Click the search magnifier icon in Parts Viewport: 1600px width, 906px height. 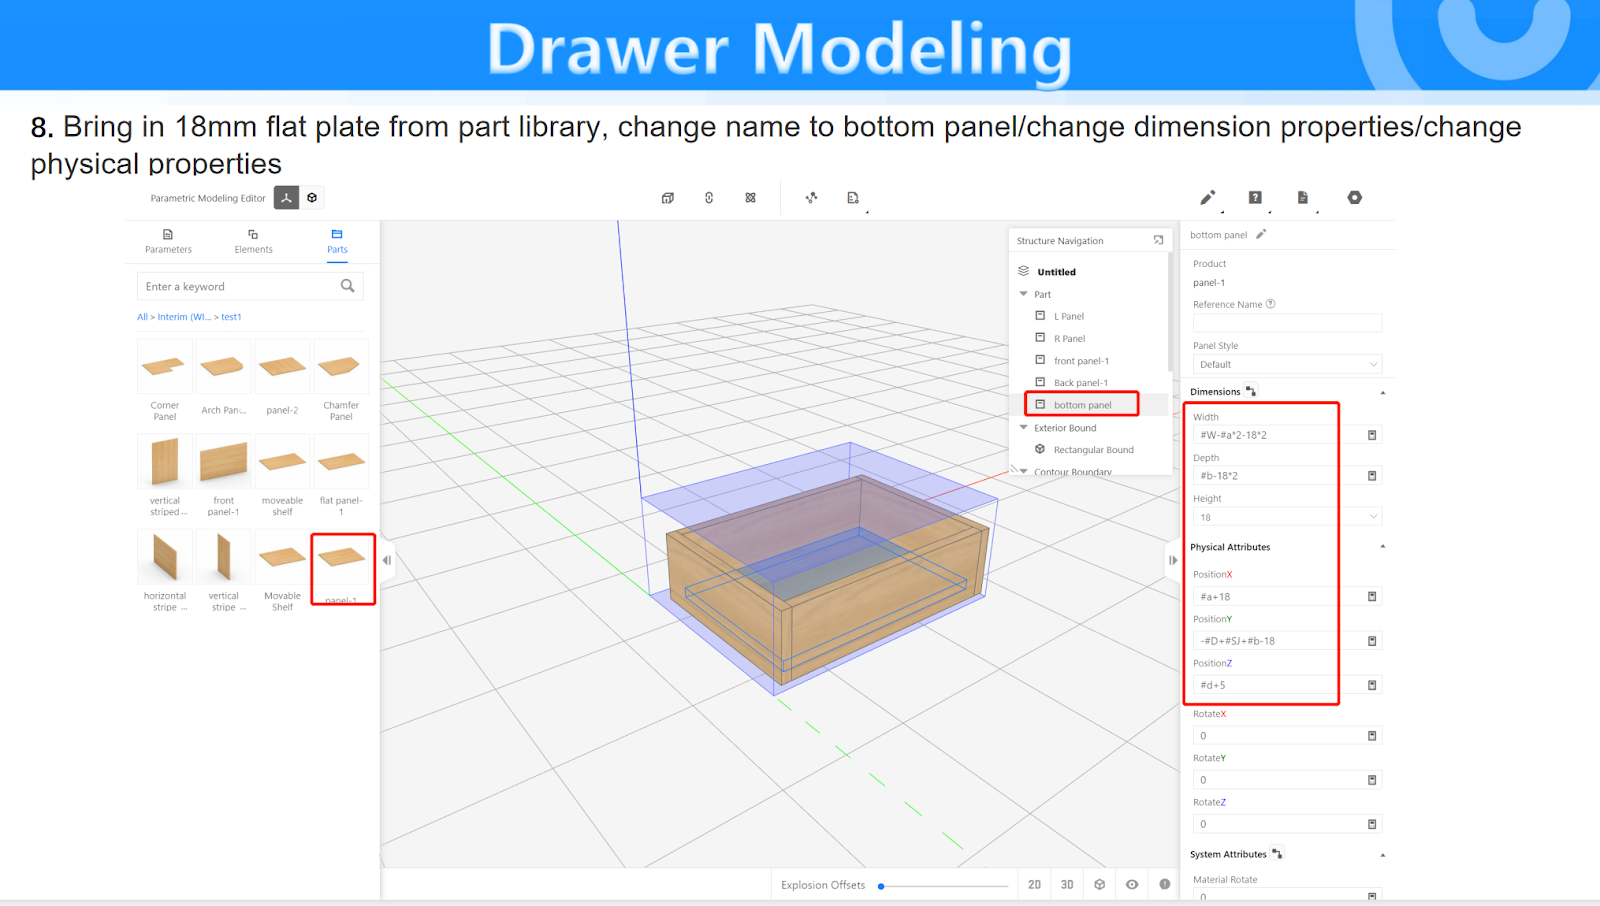(347, 286)
